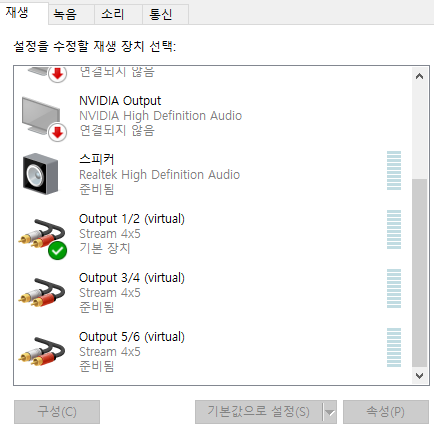Click the level meter beside 스피커

point(394,171)
